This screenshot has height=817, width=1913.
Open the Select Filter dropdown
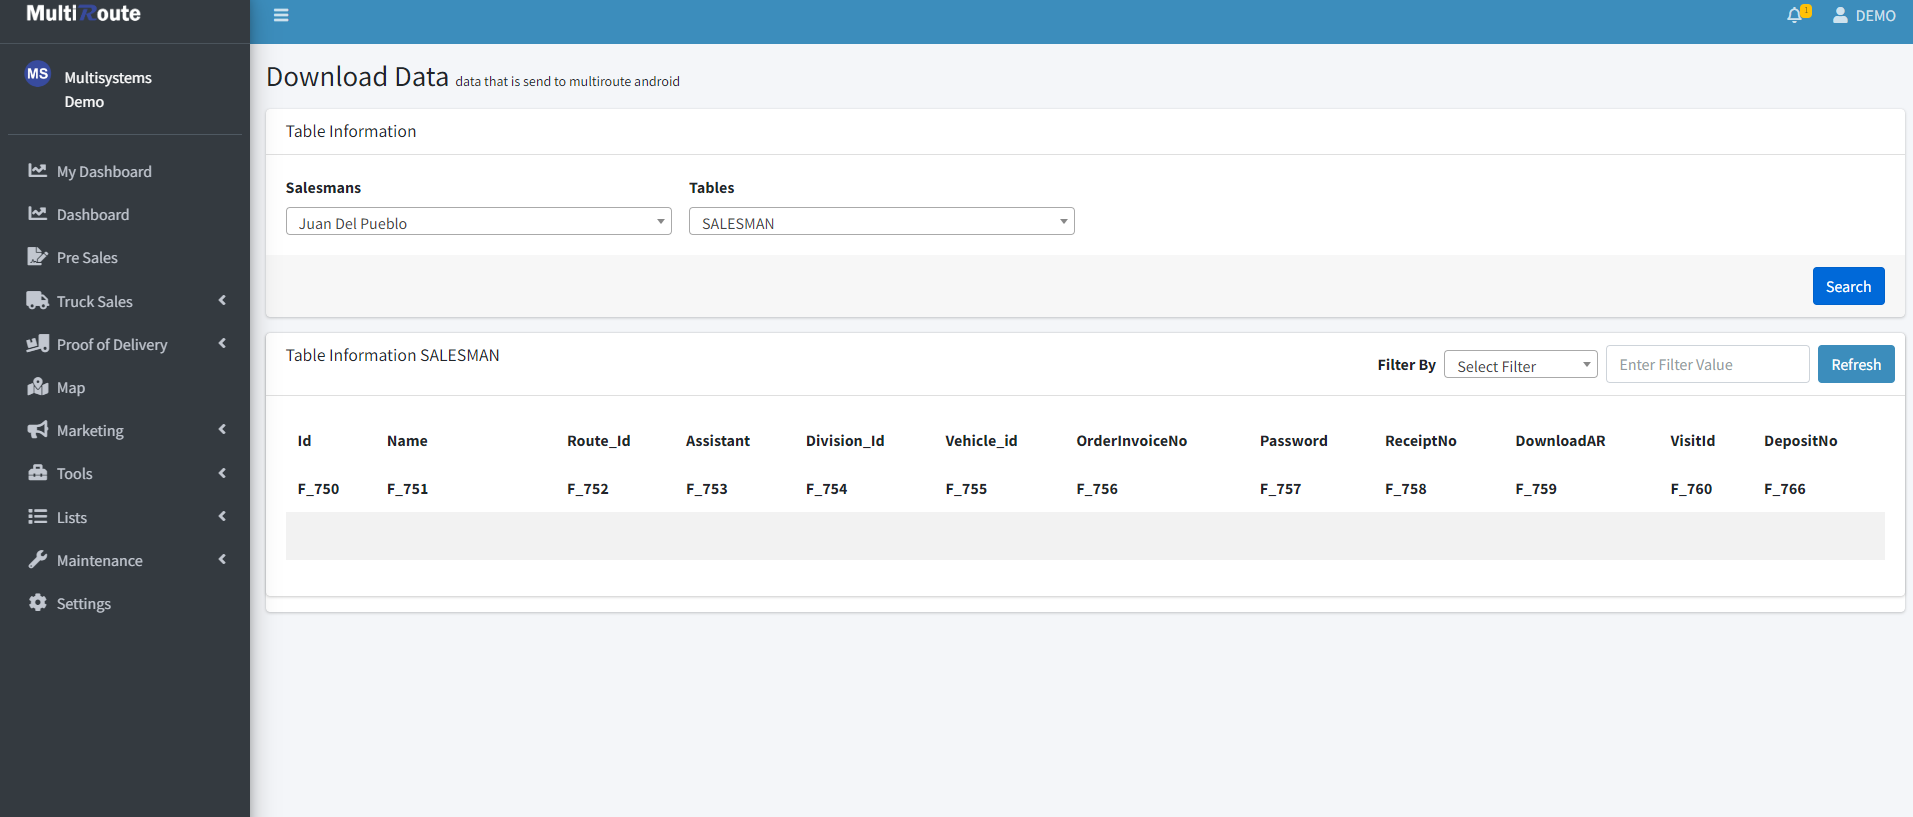pyautogui.click(x=1520, y=365)
